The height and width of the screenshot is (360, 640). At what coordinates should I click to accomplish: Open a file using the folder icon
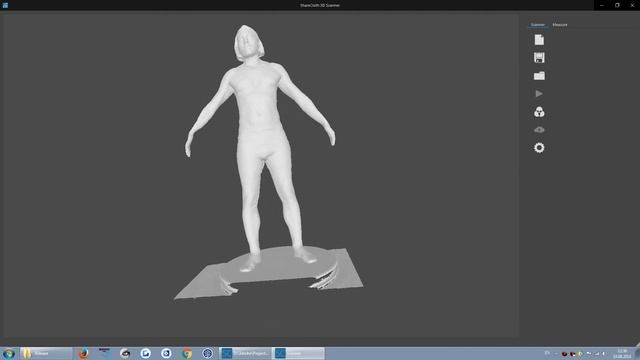tap(539, 76)
